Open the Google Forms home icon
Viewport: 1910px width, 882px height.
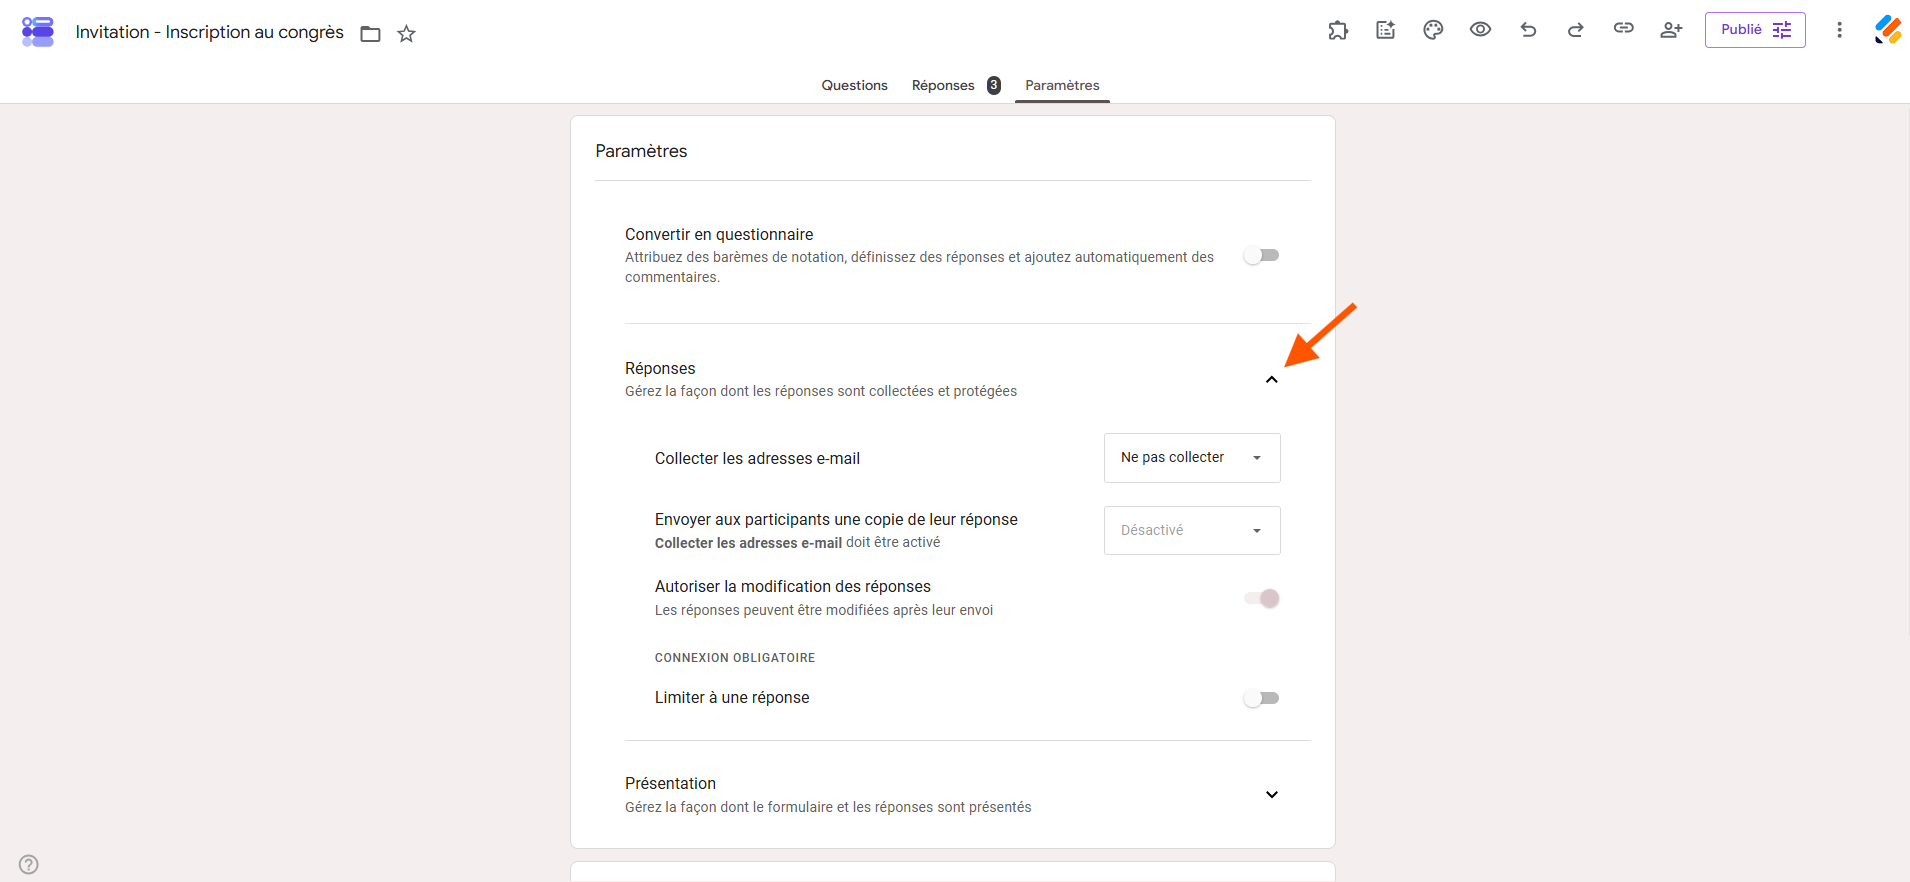pos(38,32)
